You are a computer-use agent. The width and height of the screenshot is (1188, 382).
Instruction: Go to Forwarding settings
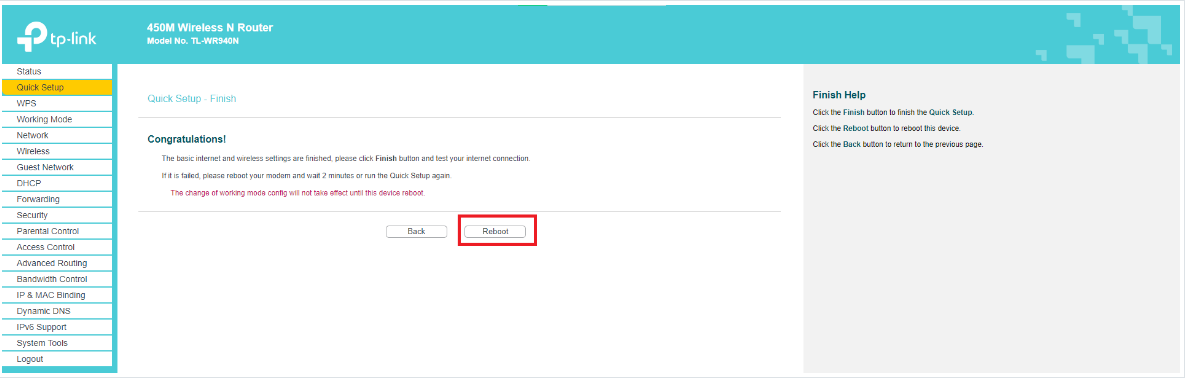point(57,199)
